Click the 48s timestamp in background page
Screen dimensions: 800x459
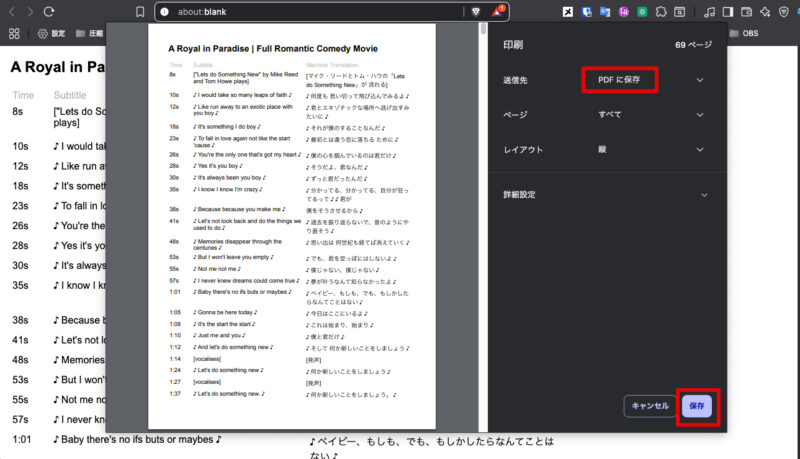coord(20,360)
